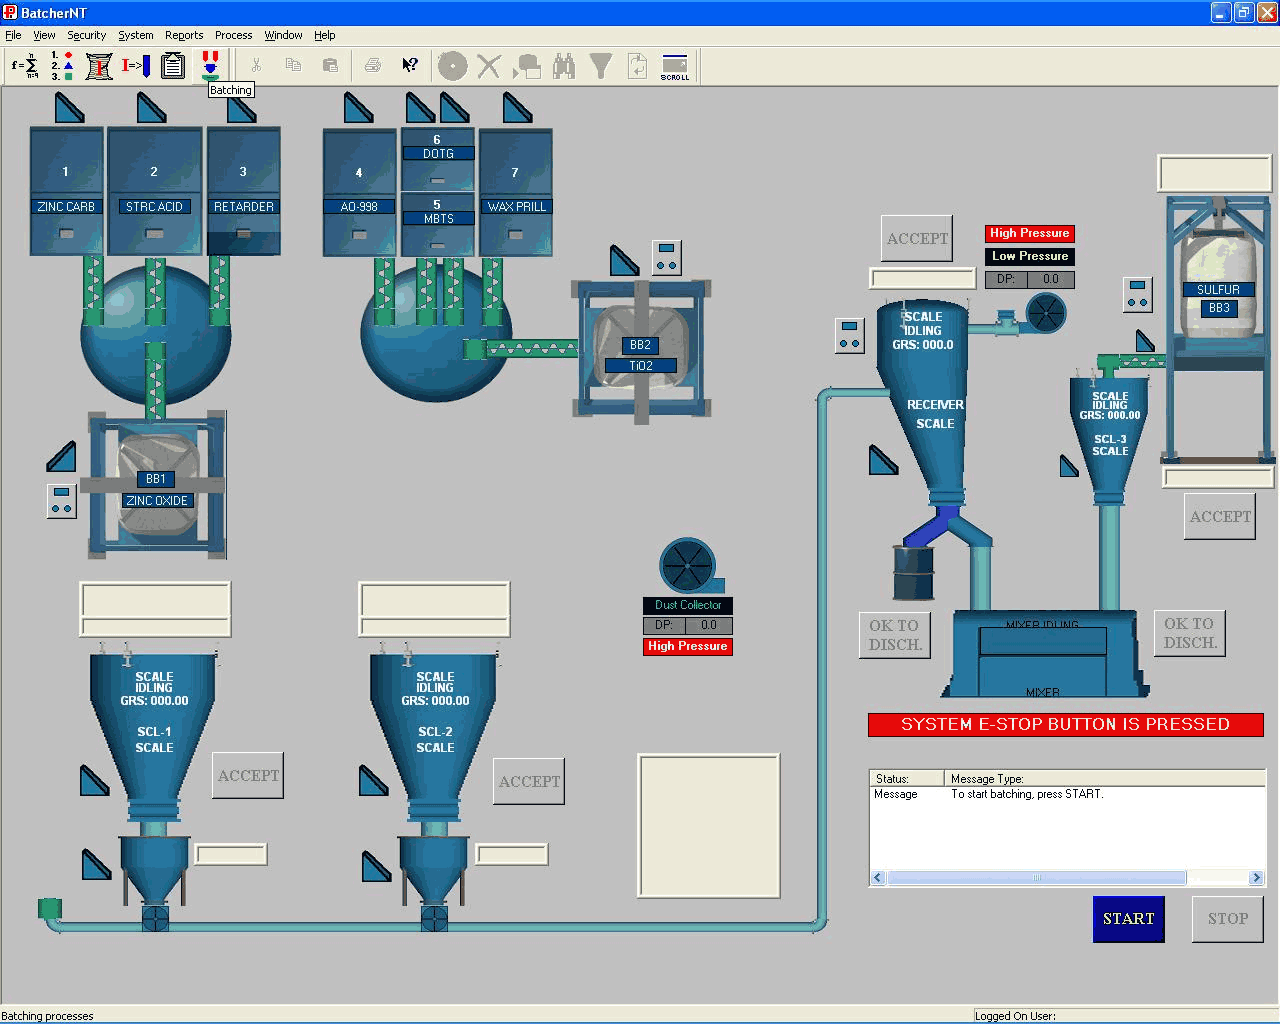Click the Dust Collector High Pressure indicator
This screenshot has width=1280, height=1024.
(x=688, y=647)
